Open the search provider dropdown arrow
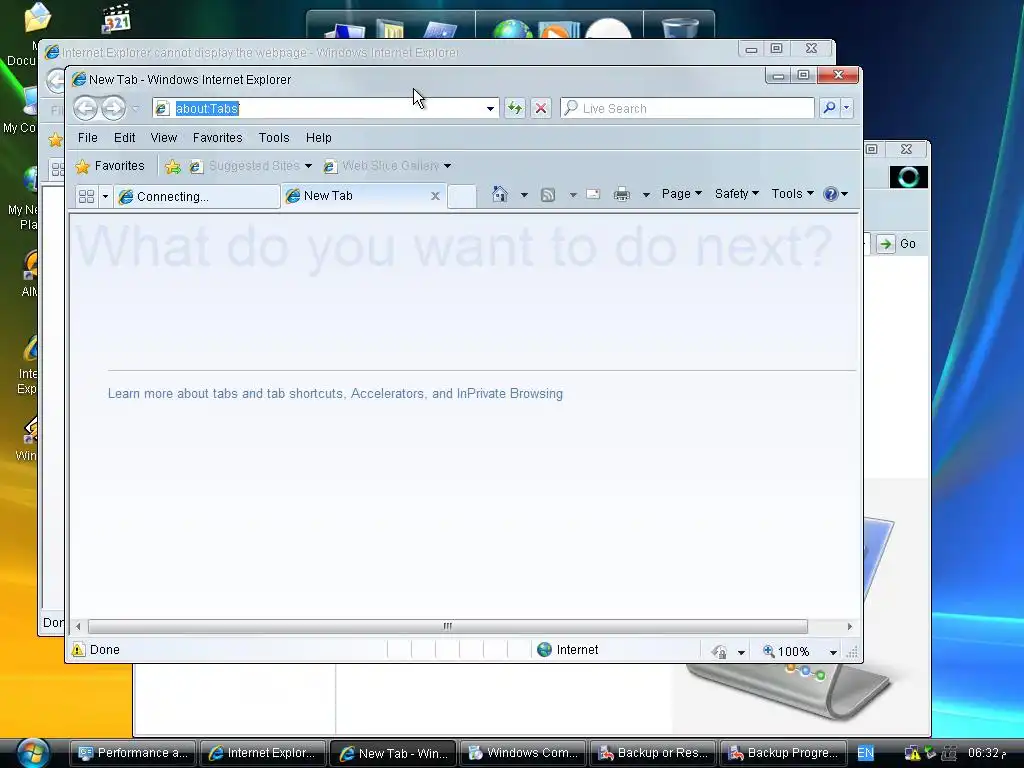 coord(846,108)
